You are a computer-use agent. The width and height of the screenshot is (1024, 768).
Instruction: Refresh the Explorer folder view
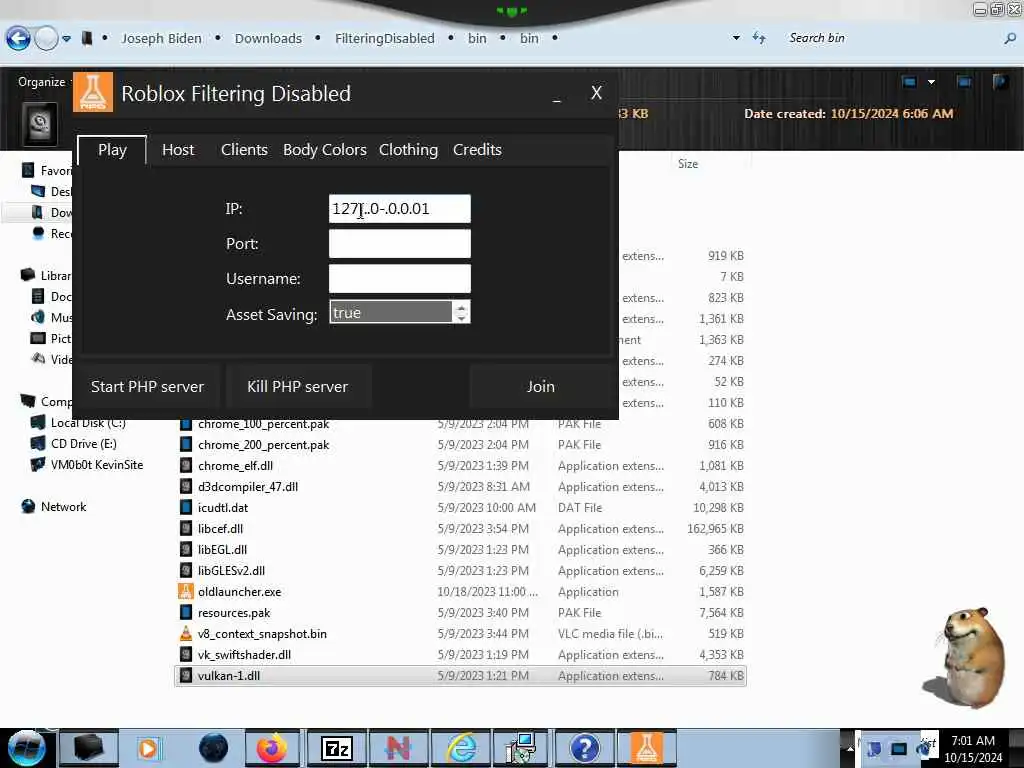click(759, 38)
